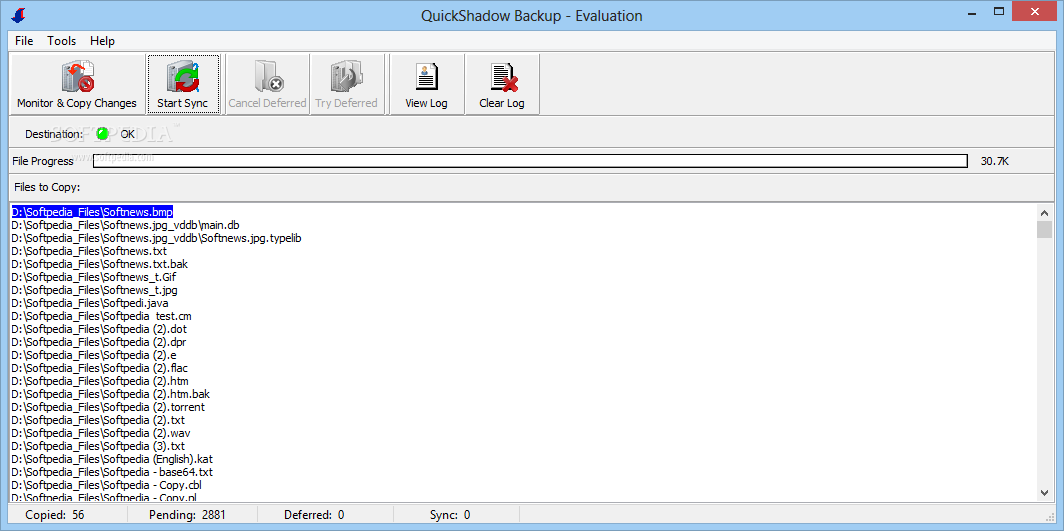Viewport: 1064px width, 531px height.
Task: Click the 30.7K progress size value
Action: 995,161
